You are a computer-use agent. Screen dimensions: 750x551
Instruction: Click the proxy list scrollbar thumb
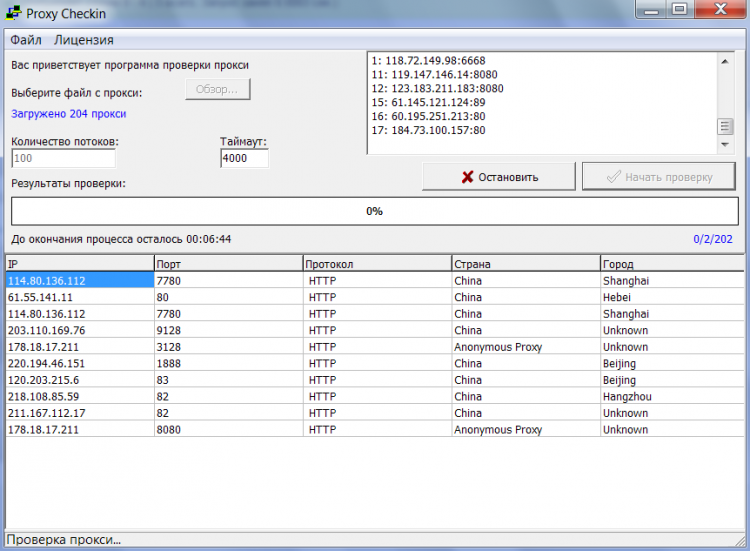pos(725,126)
